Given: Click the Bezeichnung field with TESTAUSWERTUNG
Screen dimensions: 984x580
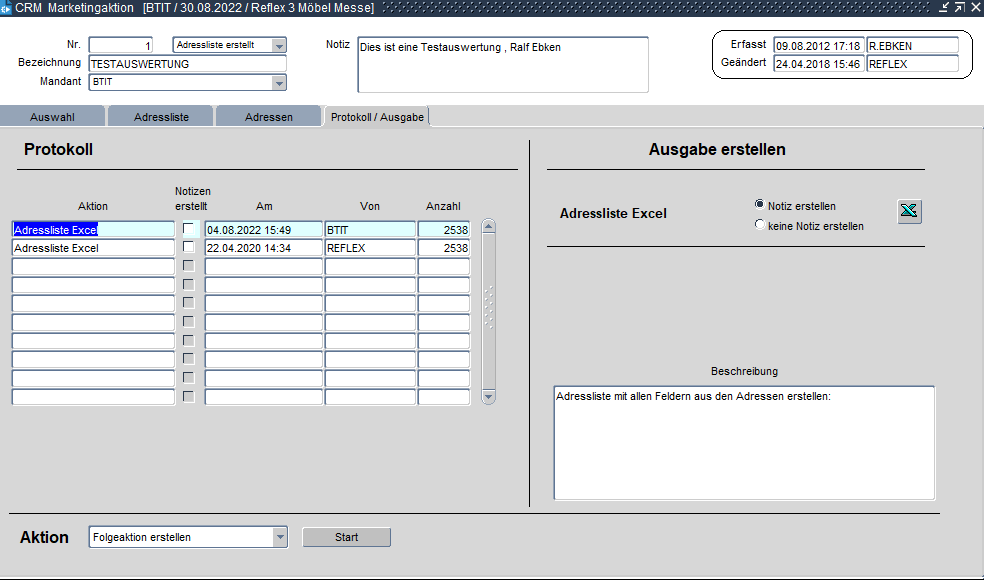Looking at the screenshot, I should click(187, 64).
